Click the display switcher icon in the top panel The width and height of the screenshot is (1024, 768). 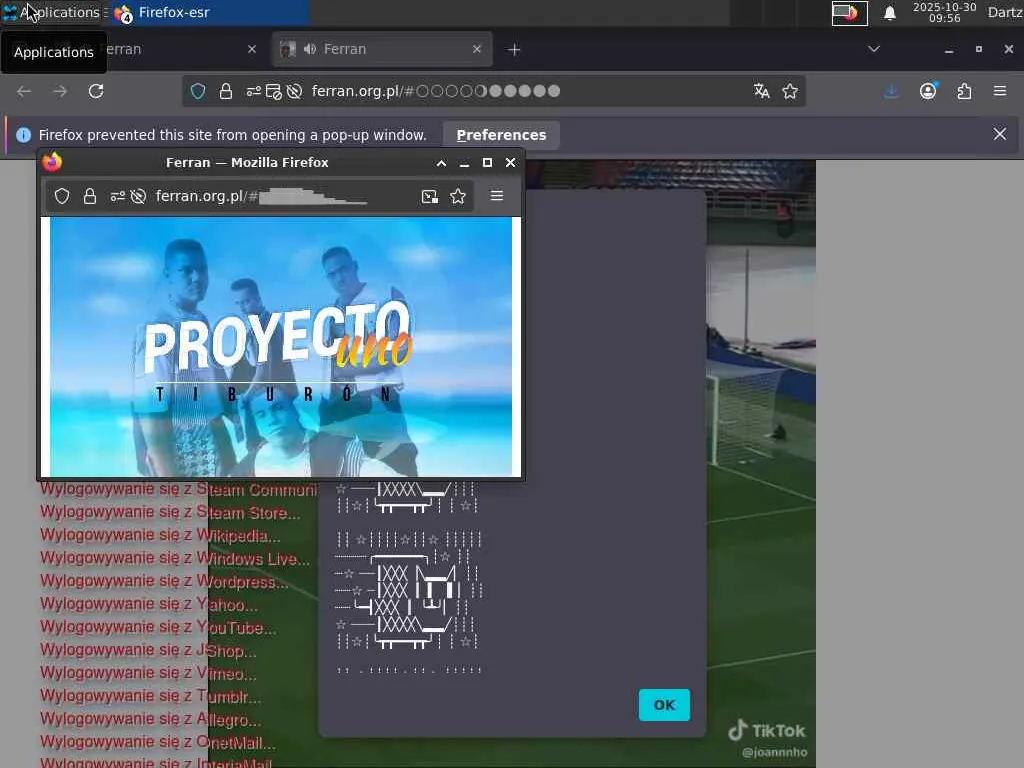tap(849, 13)
